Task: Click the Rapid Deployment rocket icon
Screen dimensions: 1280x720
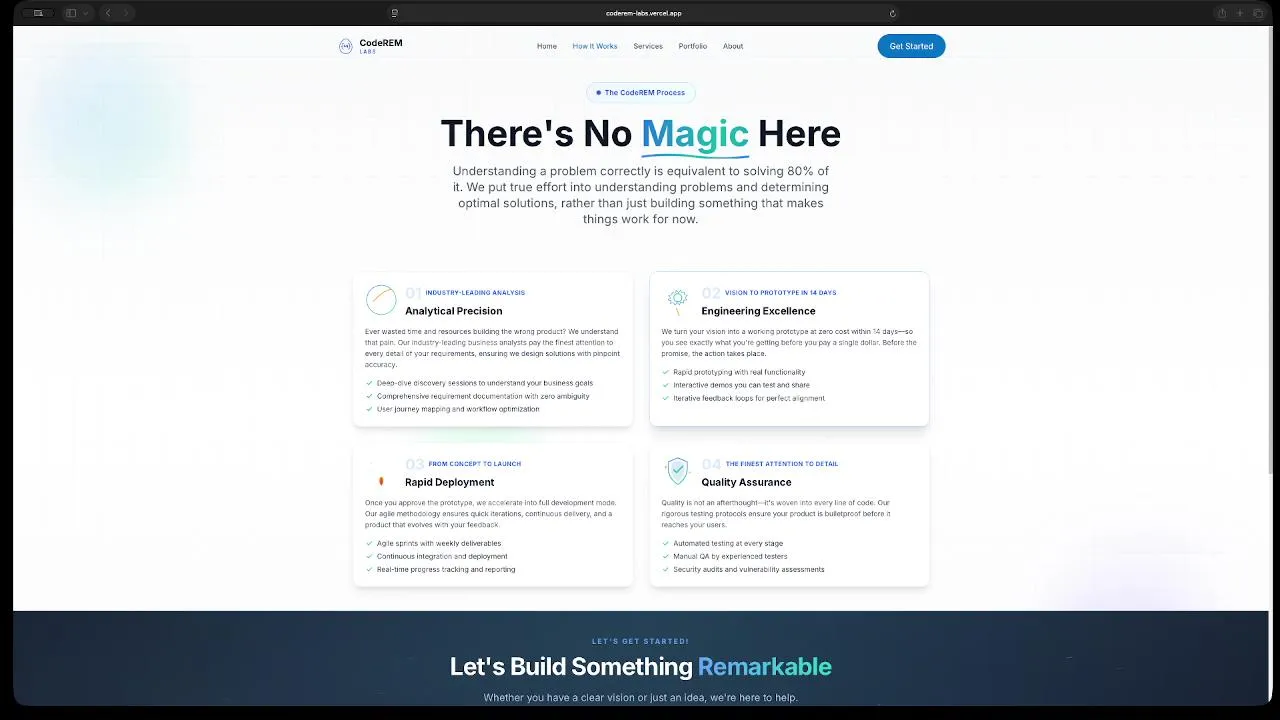Action: tap(381, 481)
